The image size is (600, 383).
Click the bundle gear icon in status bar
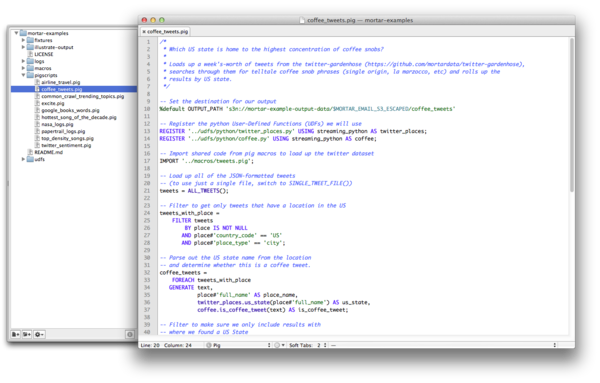tap(279, 345)
